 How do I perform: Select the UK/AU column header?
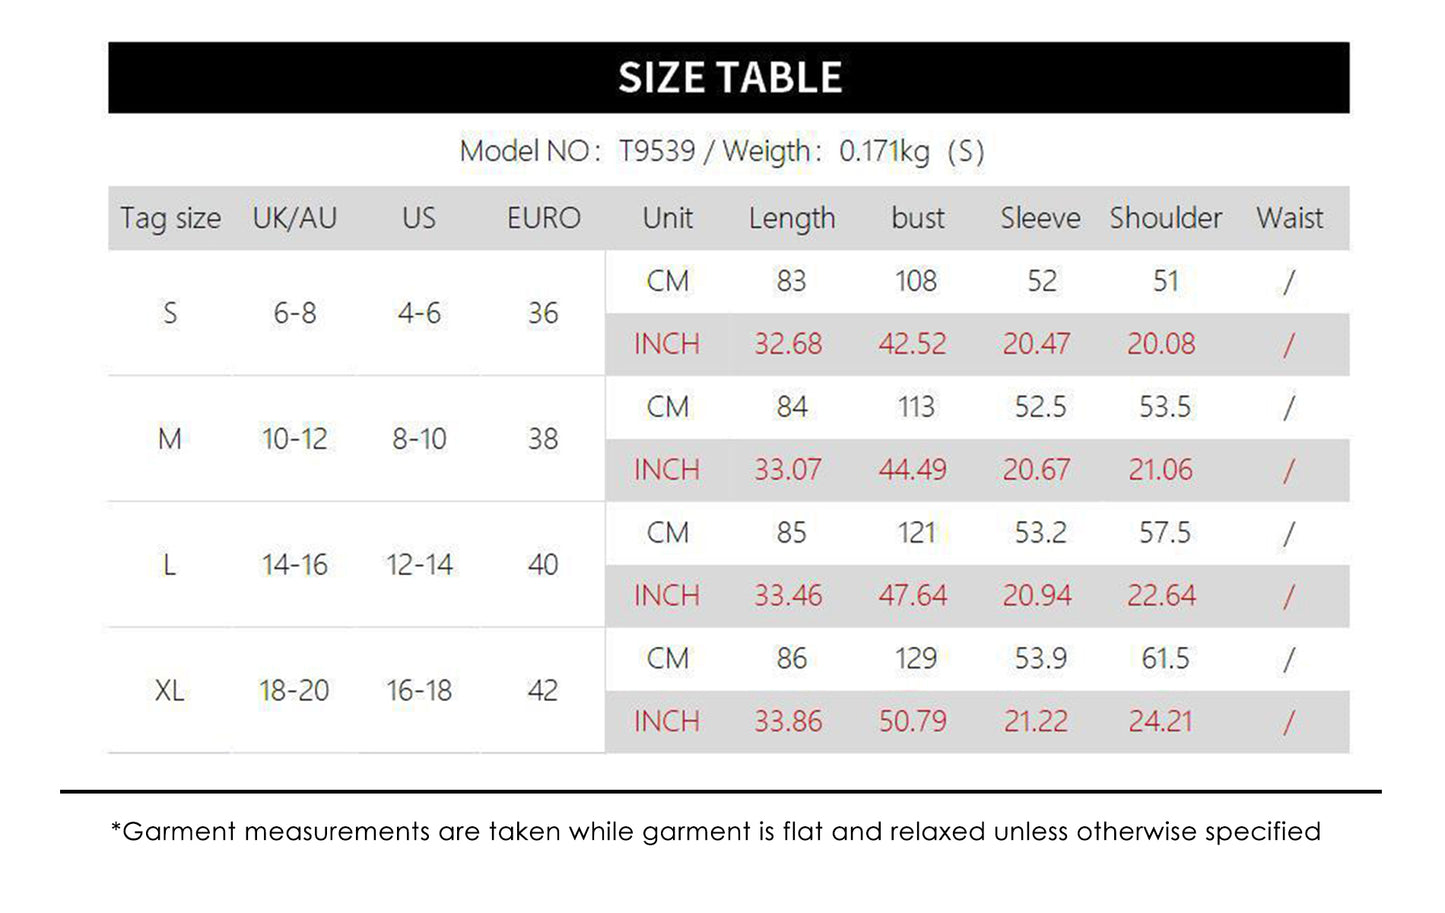point(294,218)
